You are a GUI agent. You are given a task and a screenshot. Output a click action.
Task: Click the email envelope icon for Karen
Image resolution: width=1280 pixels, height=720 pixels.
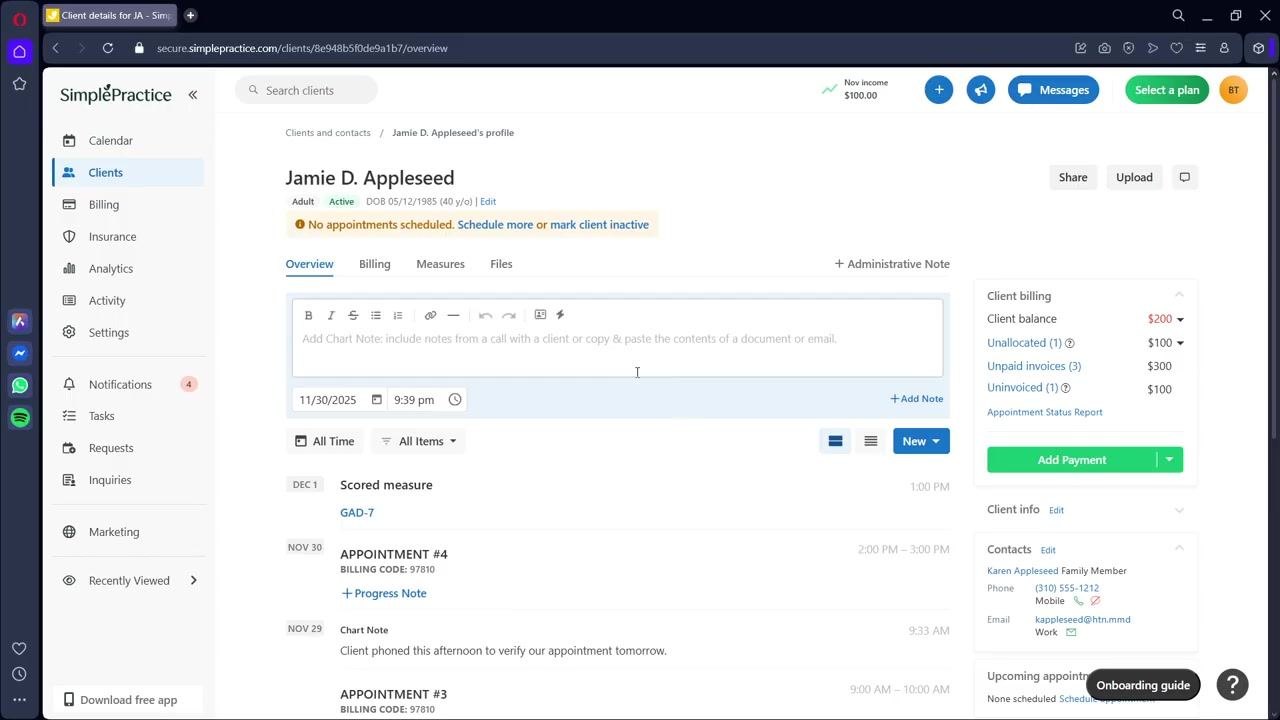coord(1071,633)
